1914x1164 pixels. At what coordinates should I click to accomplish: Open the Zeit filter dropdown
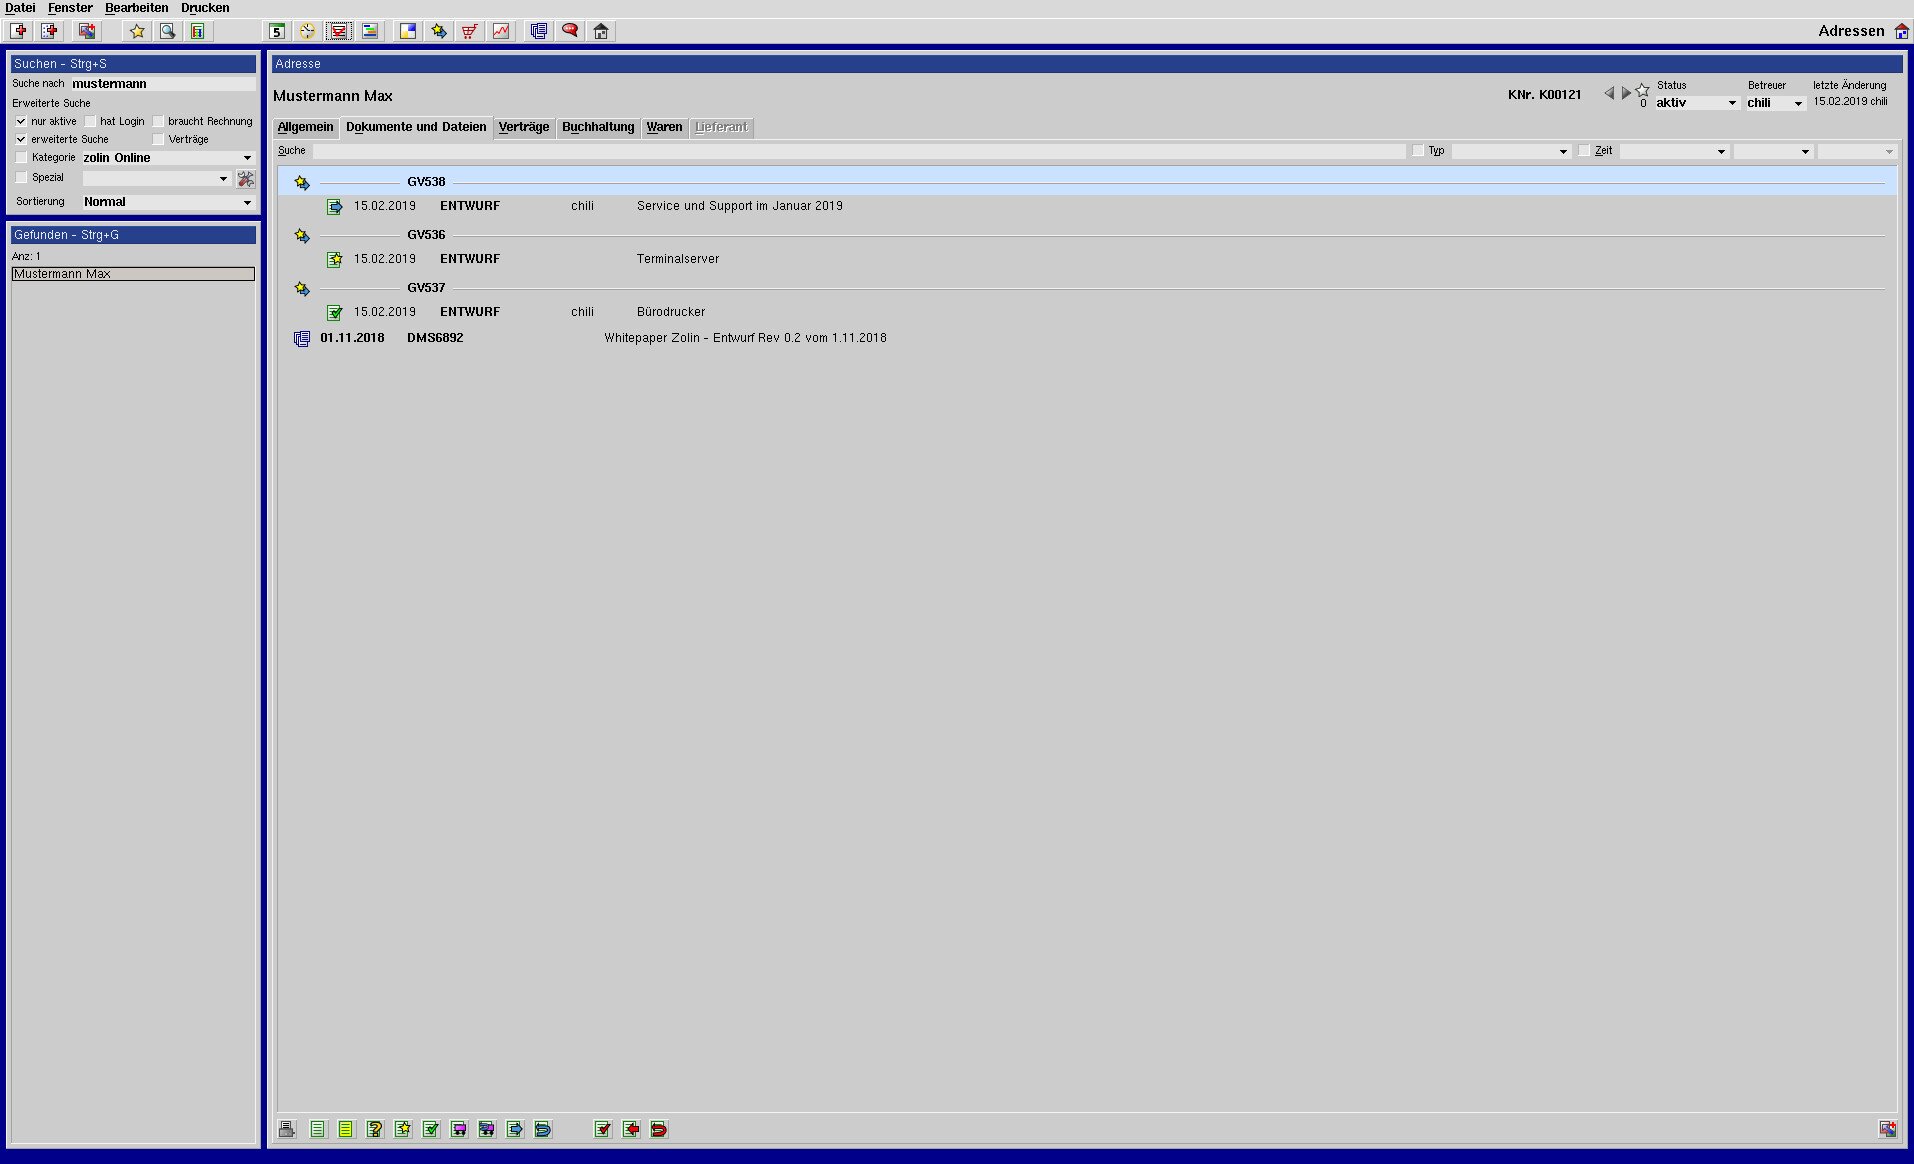tap(1674, 151)
